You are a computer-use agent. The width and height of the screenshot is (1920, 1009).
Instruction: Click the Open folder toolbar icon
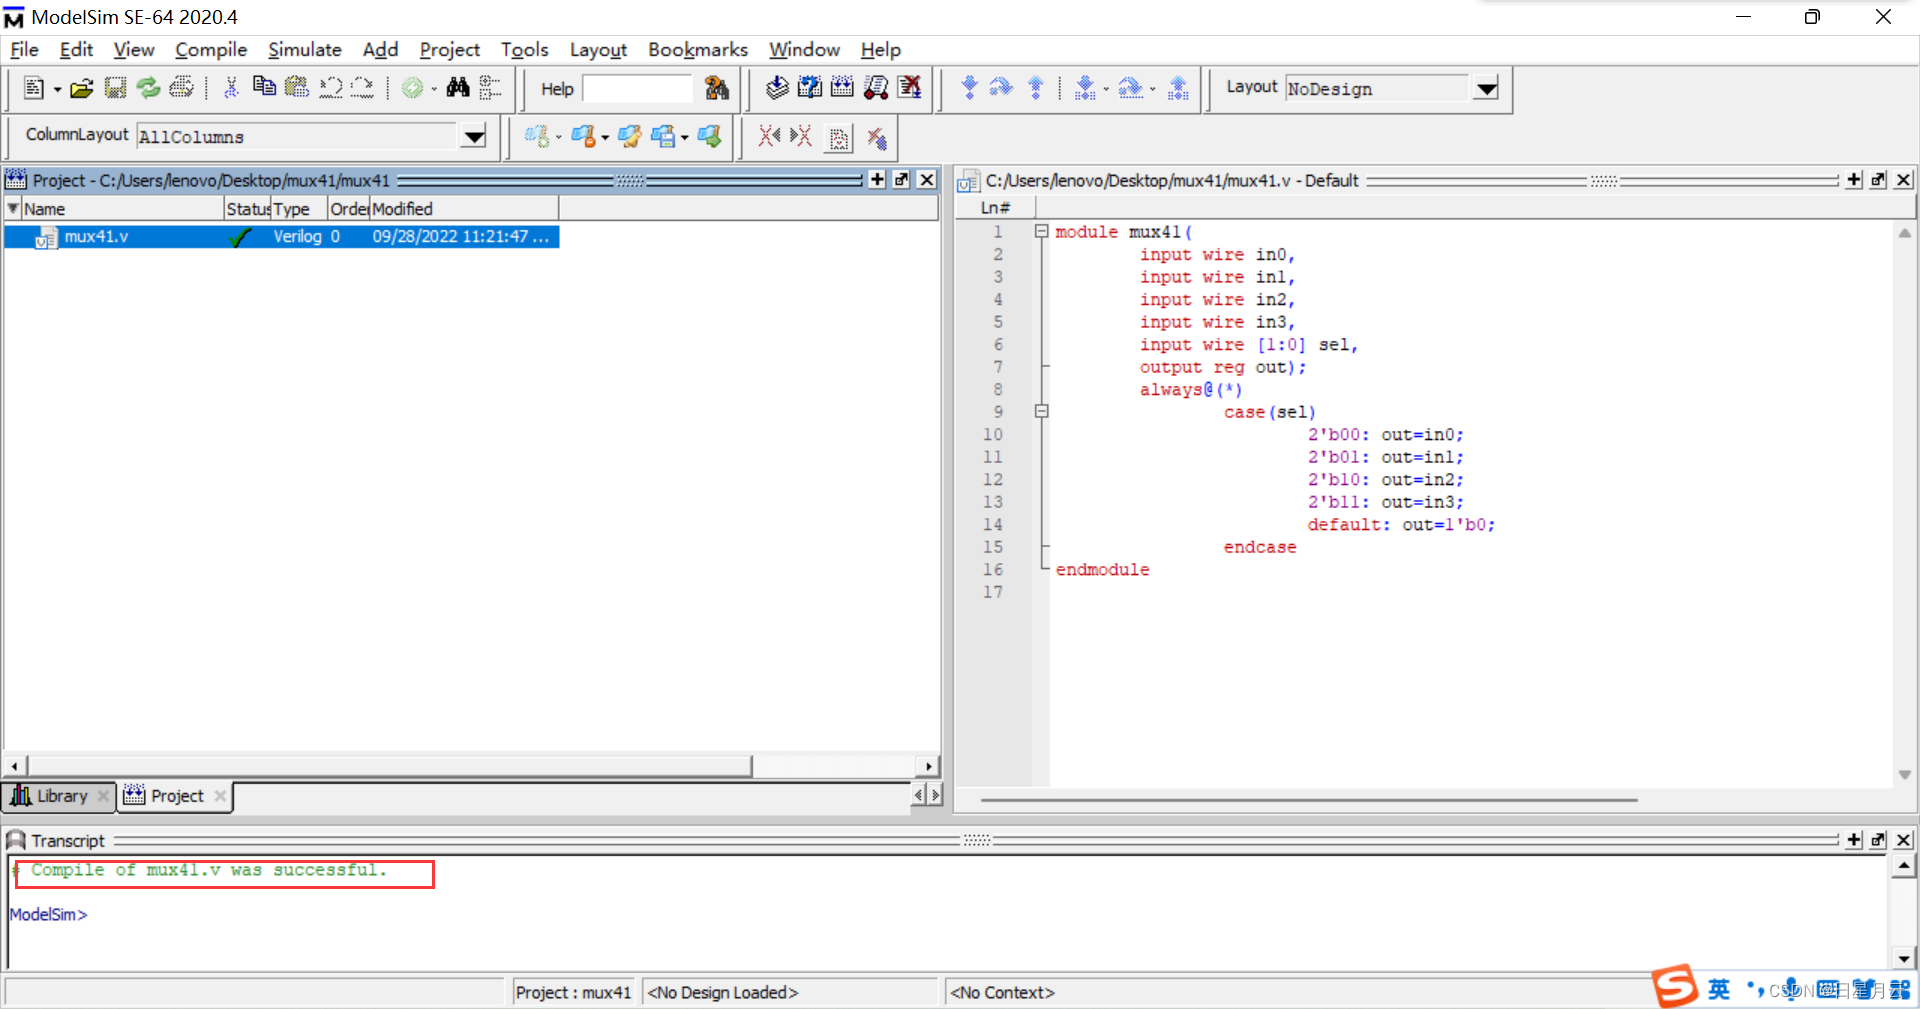(x=82, y=88)
